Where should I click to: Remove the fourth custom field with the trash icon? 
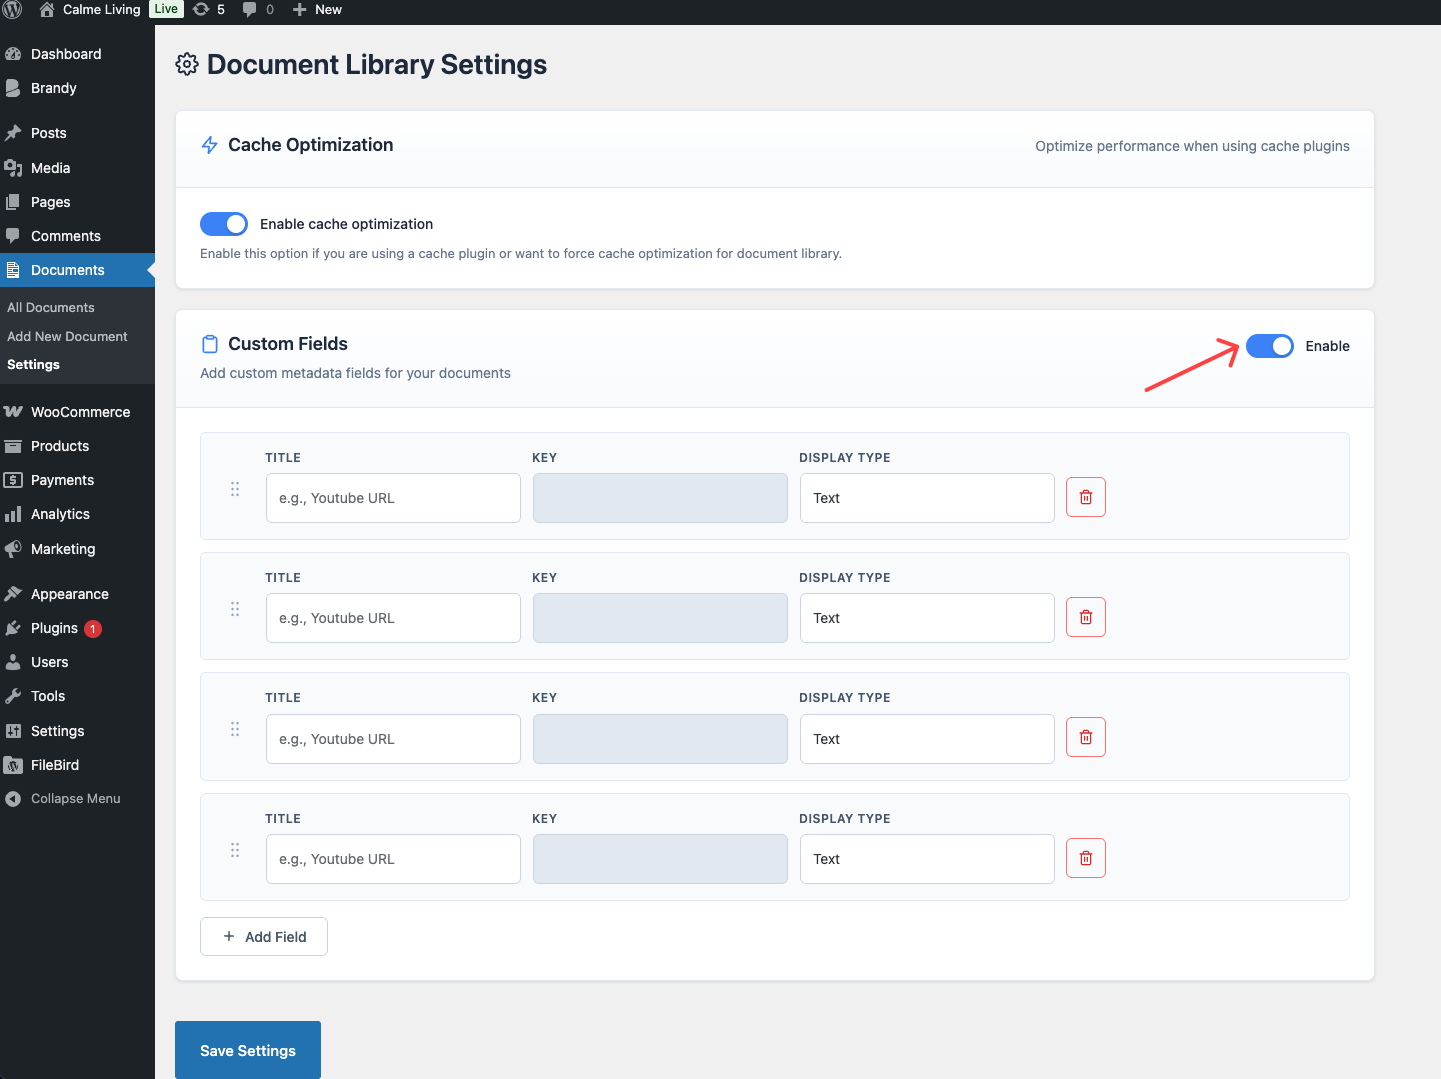click(x=1085, y=858)
